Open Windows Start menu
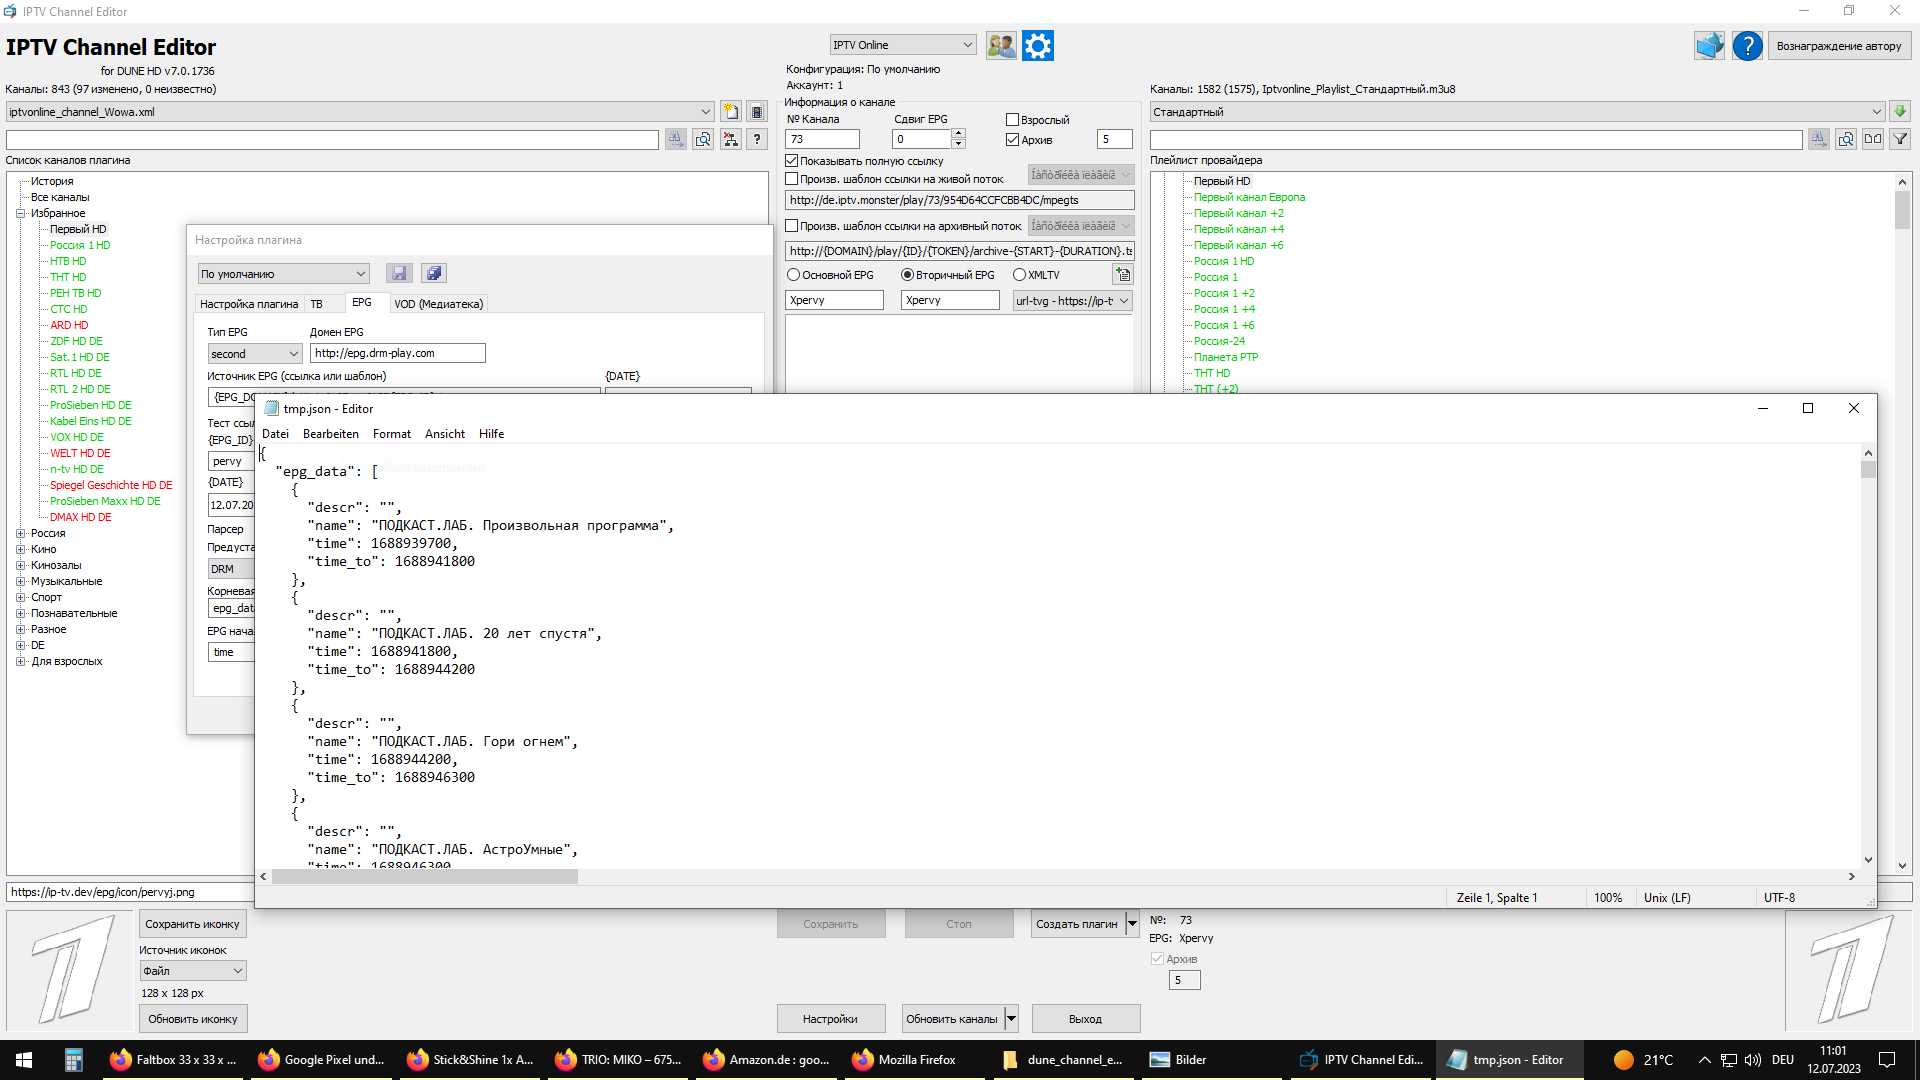Image resolution: width=1920 pixels, height=1080 pixels. (x=24, y=1060)
